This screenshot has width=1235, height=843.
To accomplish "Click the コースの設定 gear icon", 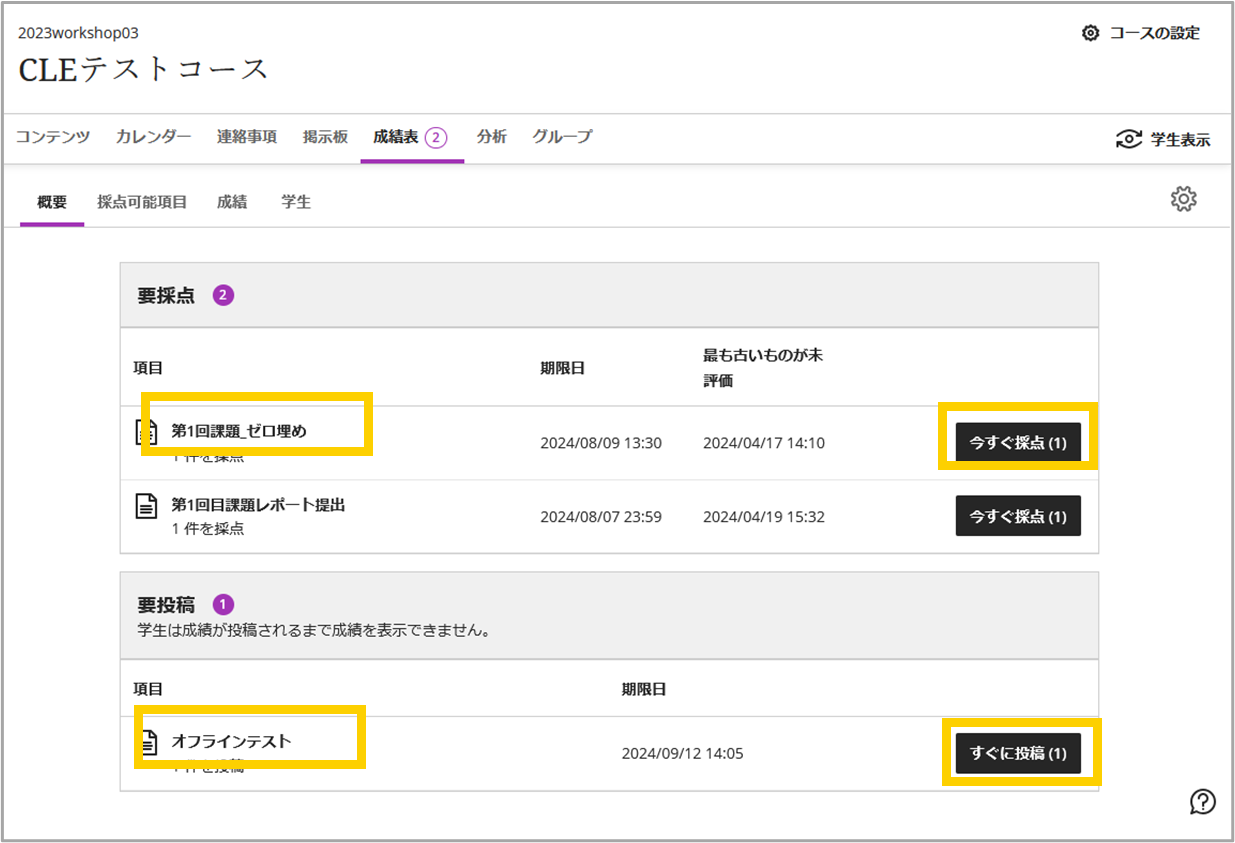I will 1090,33.
